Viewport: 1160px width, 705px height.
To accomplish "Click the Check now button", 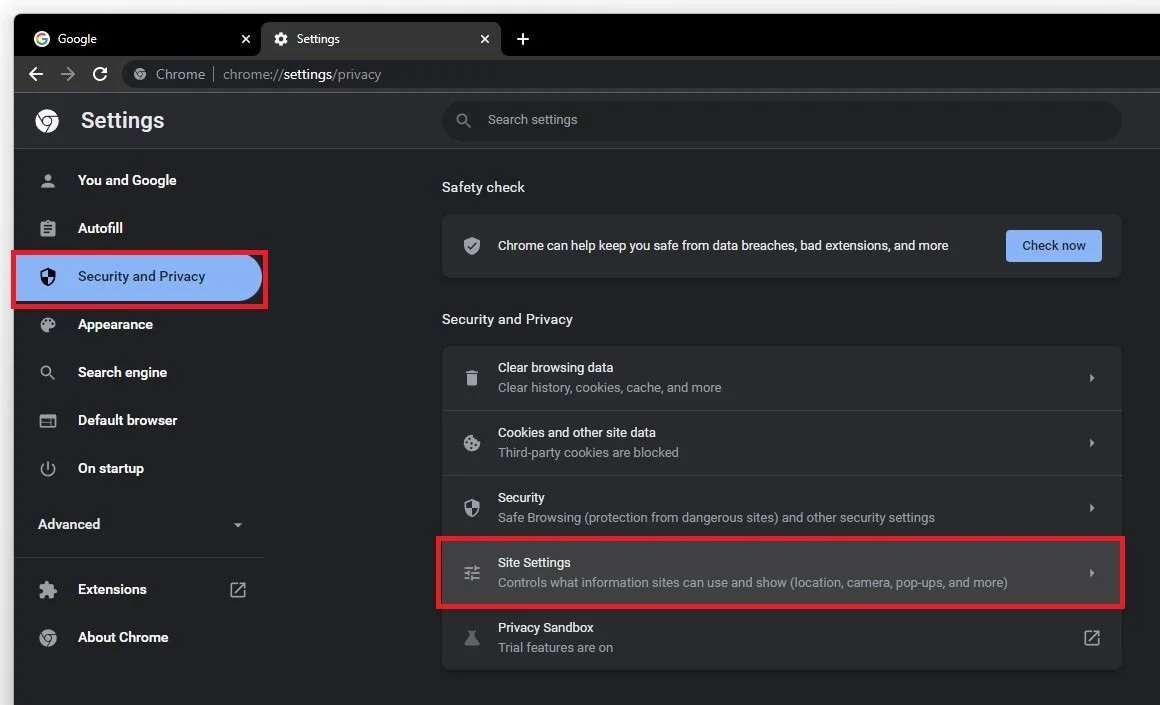I will point(1053,246).
